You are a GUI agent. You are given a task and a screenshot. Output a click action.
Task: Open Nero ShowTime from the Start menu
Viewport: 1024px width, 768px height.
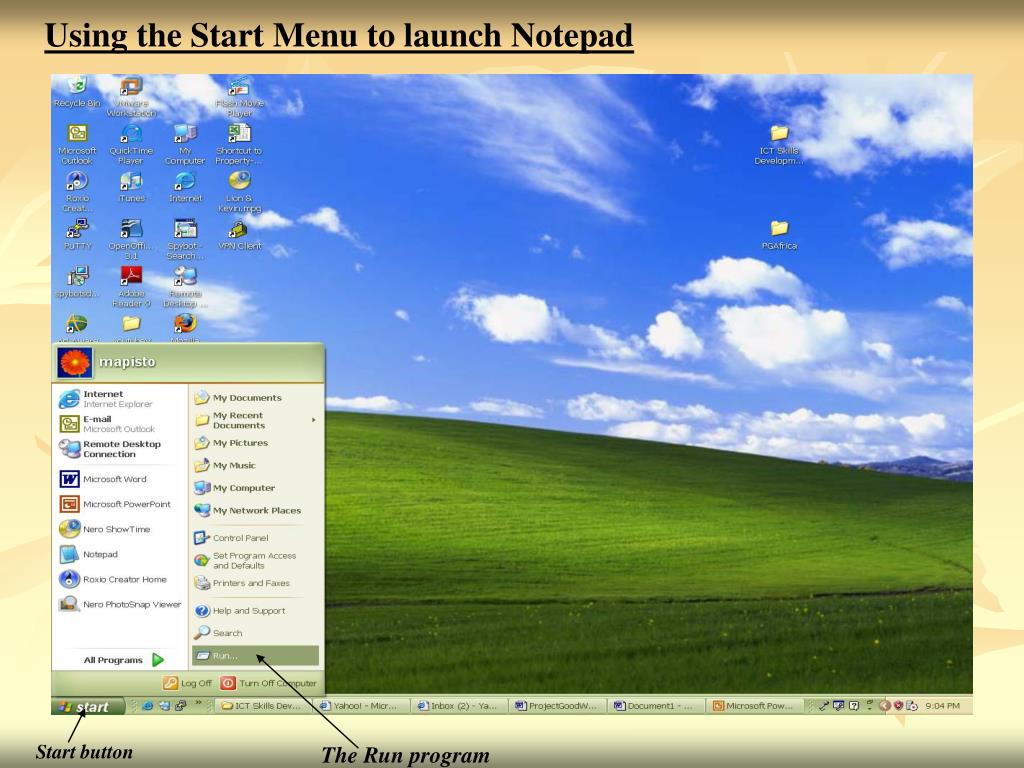pyautogui.click(x=118, y=529)
